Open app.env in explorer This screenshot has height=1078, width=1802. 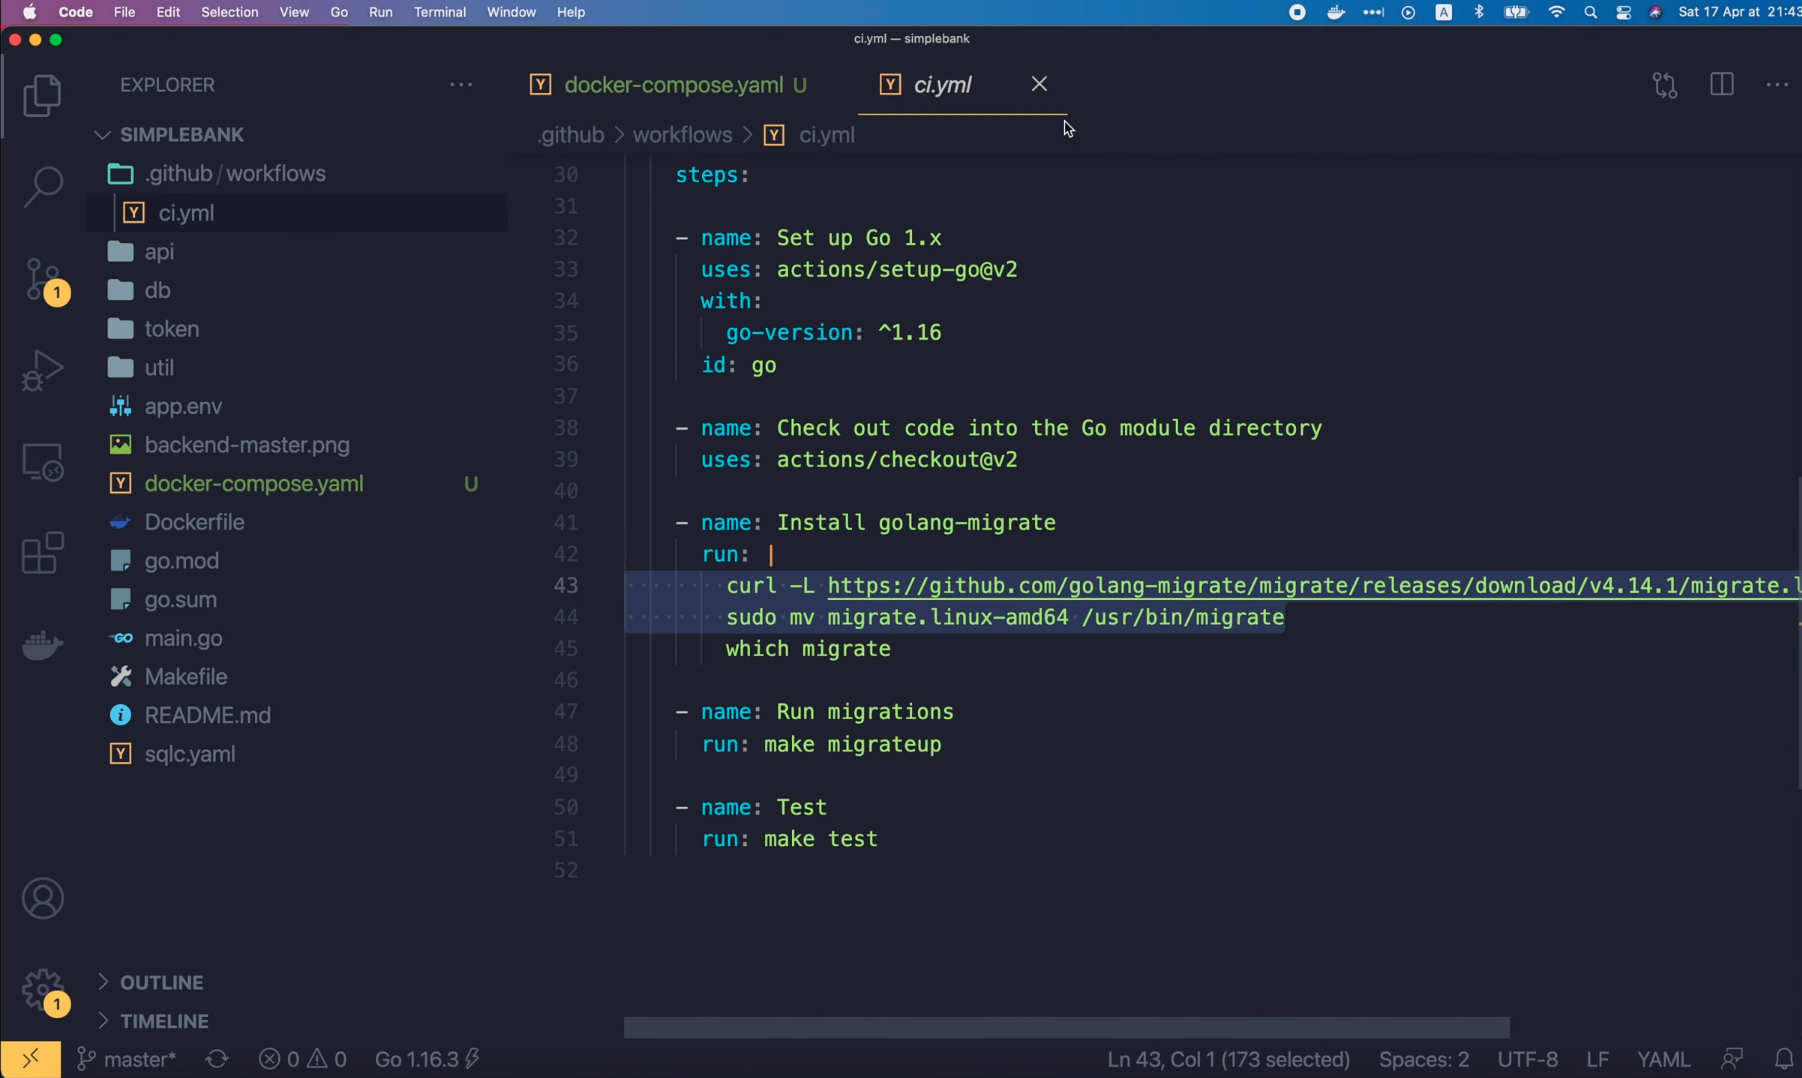click(183, 406)
